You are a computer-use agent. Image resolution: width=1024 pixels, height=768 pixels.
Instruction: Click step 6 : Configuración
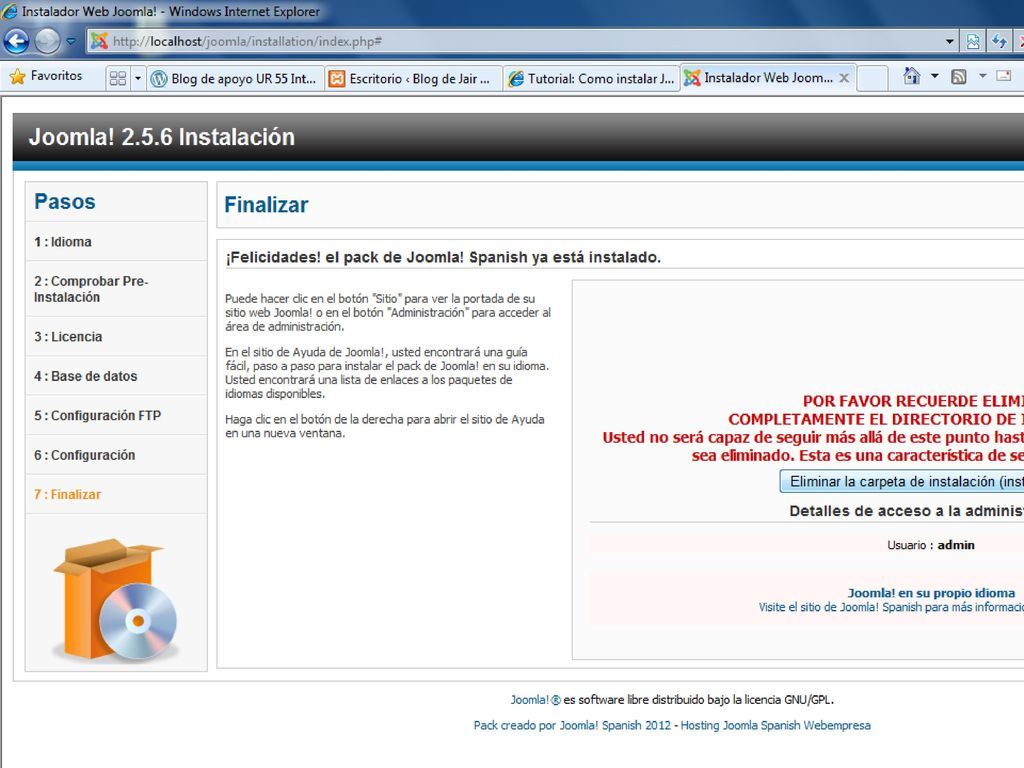(84, 455)
